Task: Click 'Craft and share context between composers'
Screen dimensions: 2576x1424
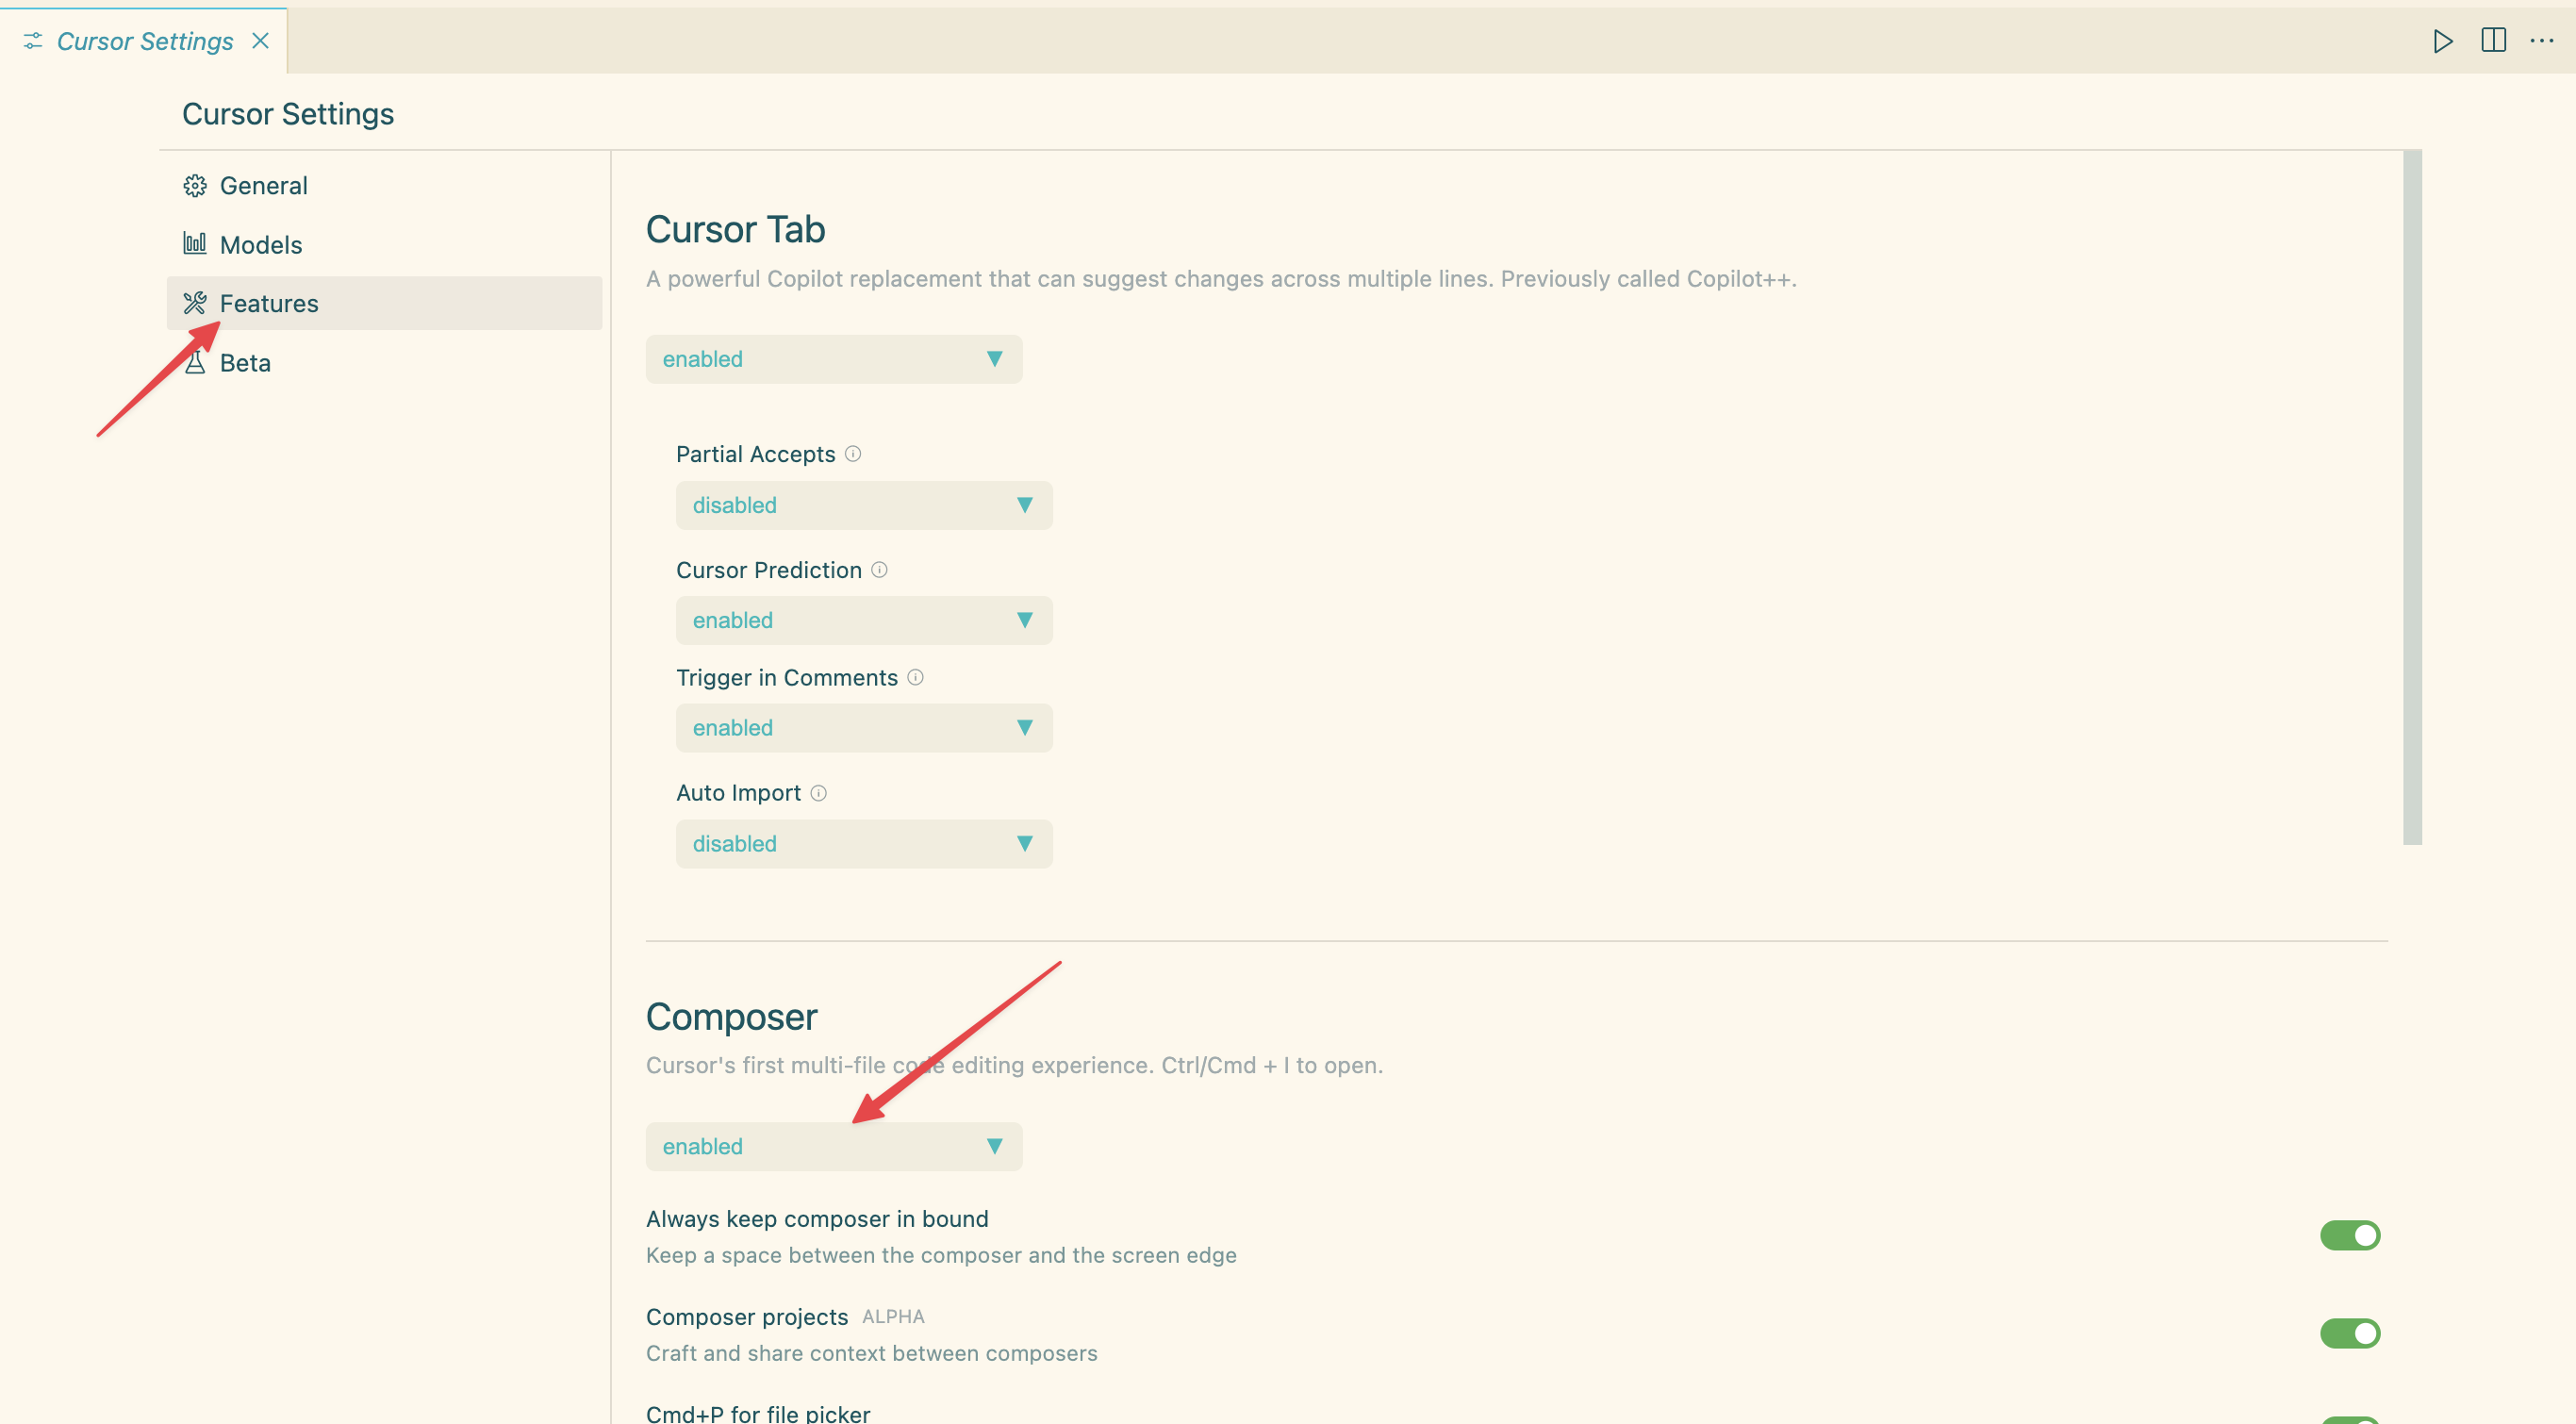Action: tap(871, 1353)
